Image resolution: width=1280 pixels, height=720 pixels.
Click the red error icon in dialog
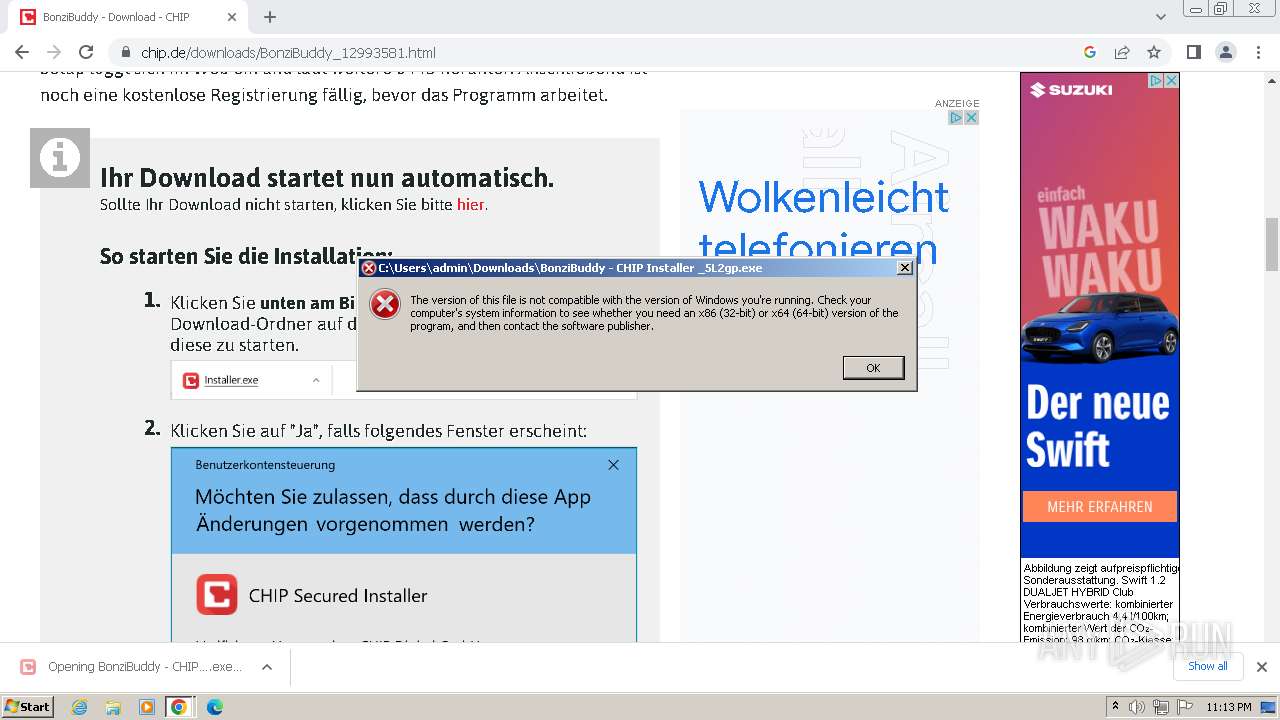pyautogui.click(x=385, y=305)
